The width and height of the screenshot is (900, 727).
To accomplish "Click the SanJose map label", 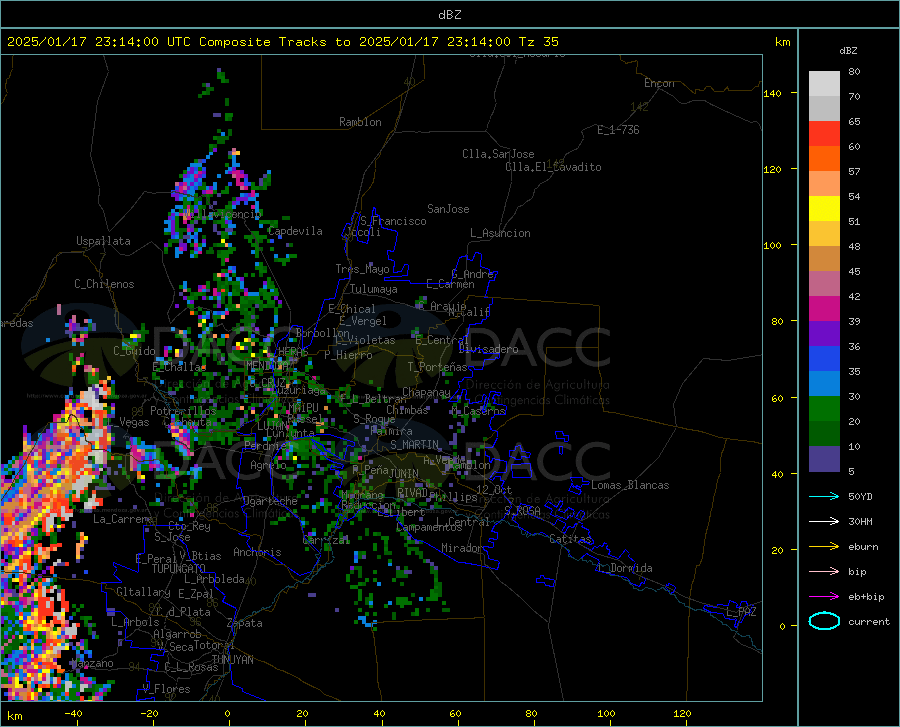I will pyautogui.click(x=448, y=209).
